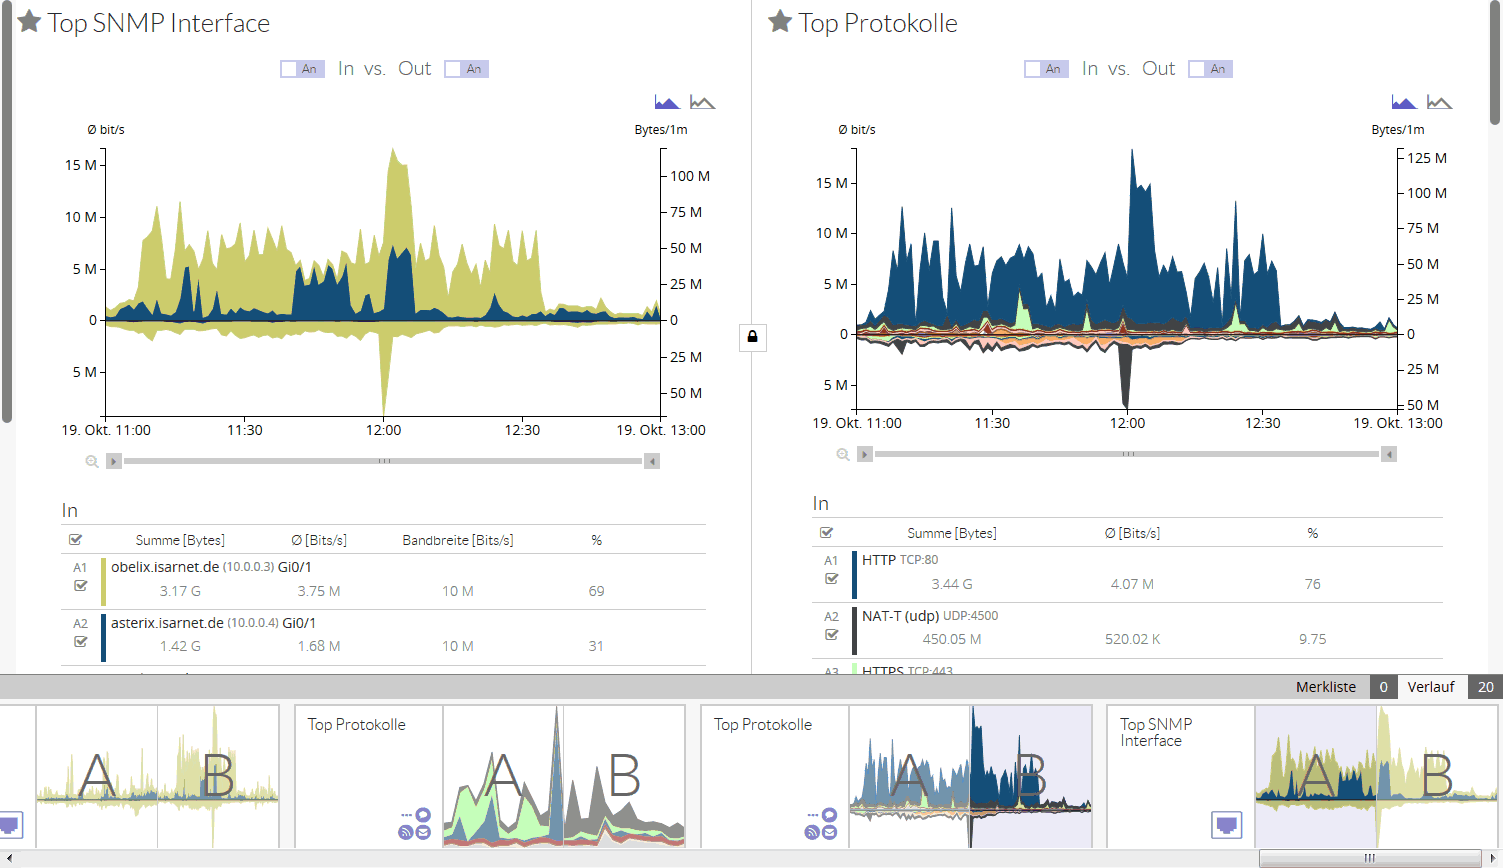1503x868 pixels.
Task: Click the star icon next to Top SNMP Interface
Action: [x=29, y=22]
